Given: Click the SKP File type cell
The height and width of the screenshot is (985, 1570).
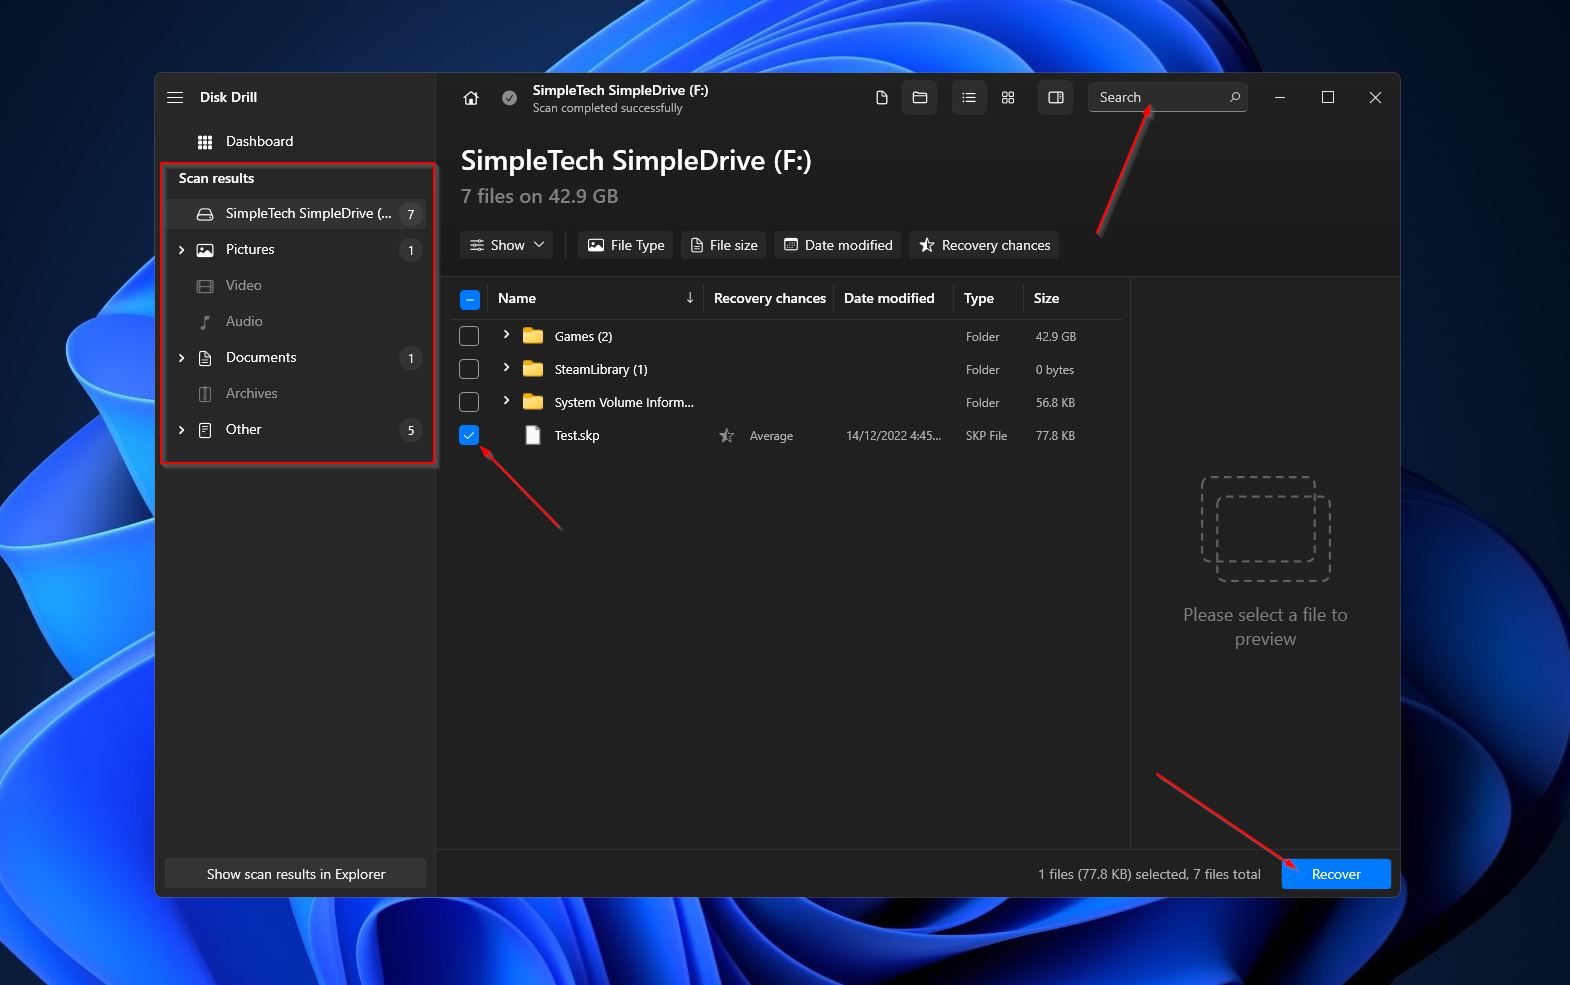Looking at the screenshot, I should tap(986, 436).
